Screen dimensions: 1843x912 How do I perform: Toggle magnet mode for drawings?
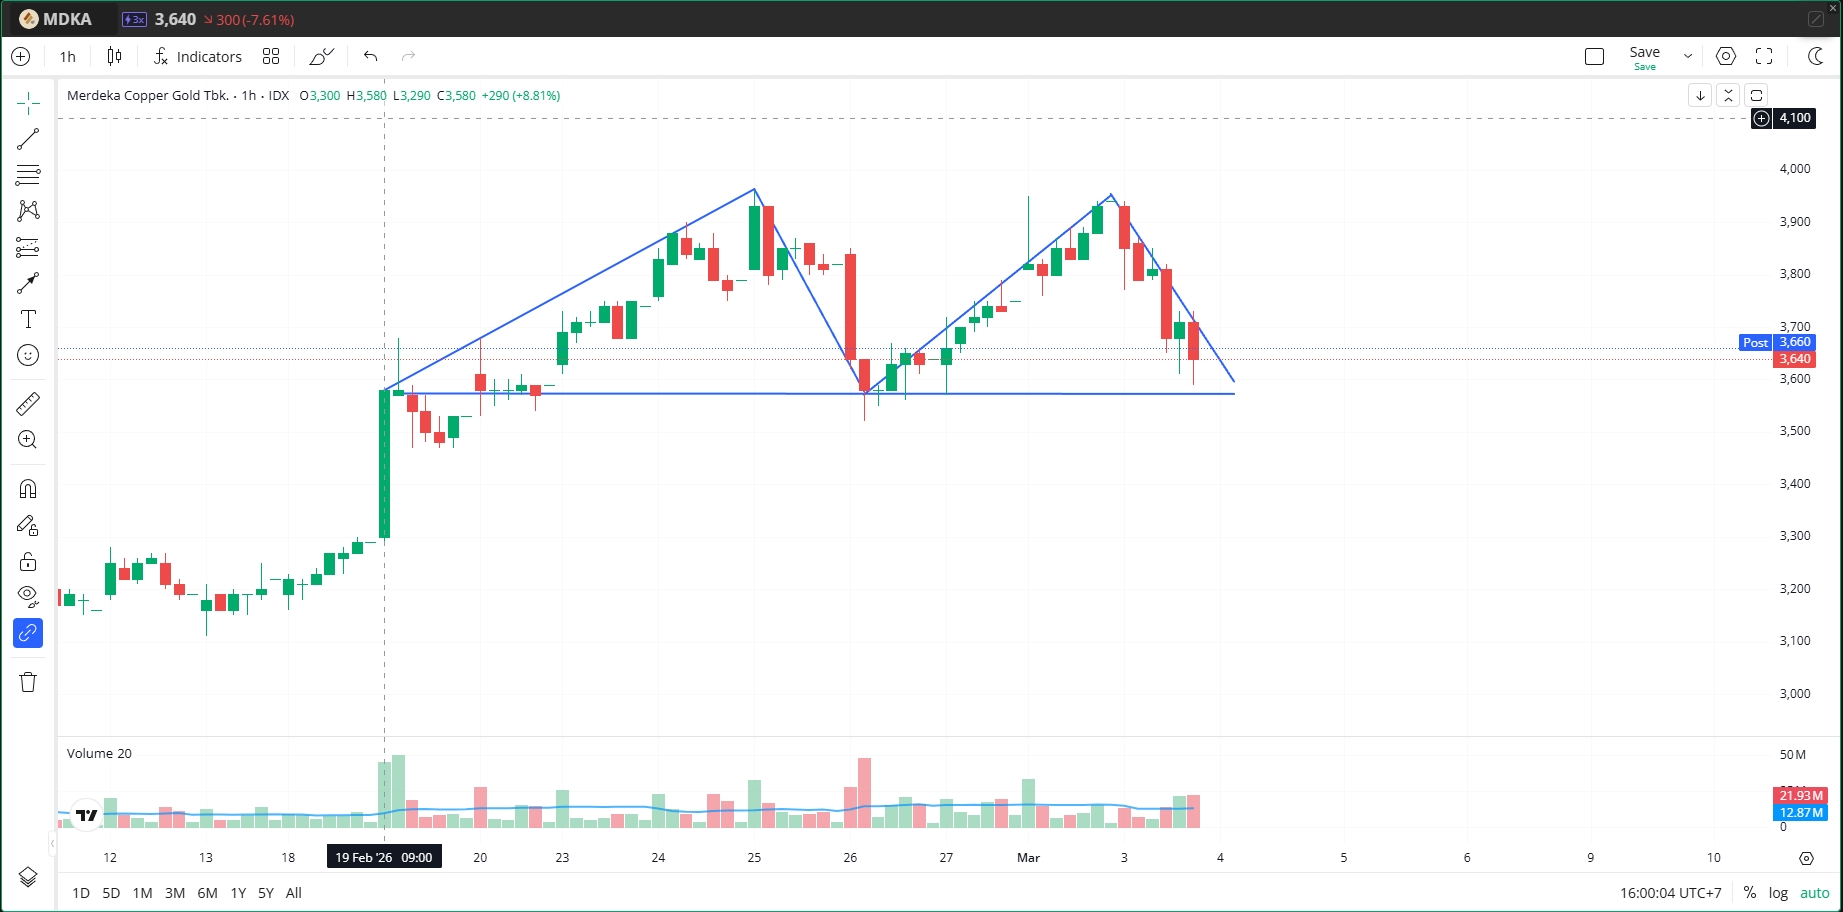coord(28,489)
